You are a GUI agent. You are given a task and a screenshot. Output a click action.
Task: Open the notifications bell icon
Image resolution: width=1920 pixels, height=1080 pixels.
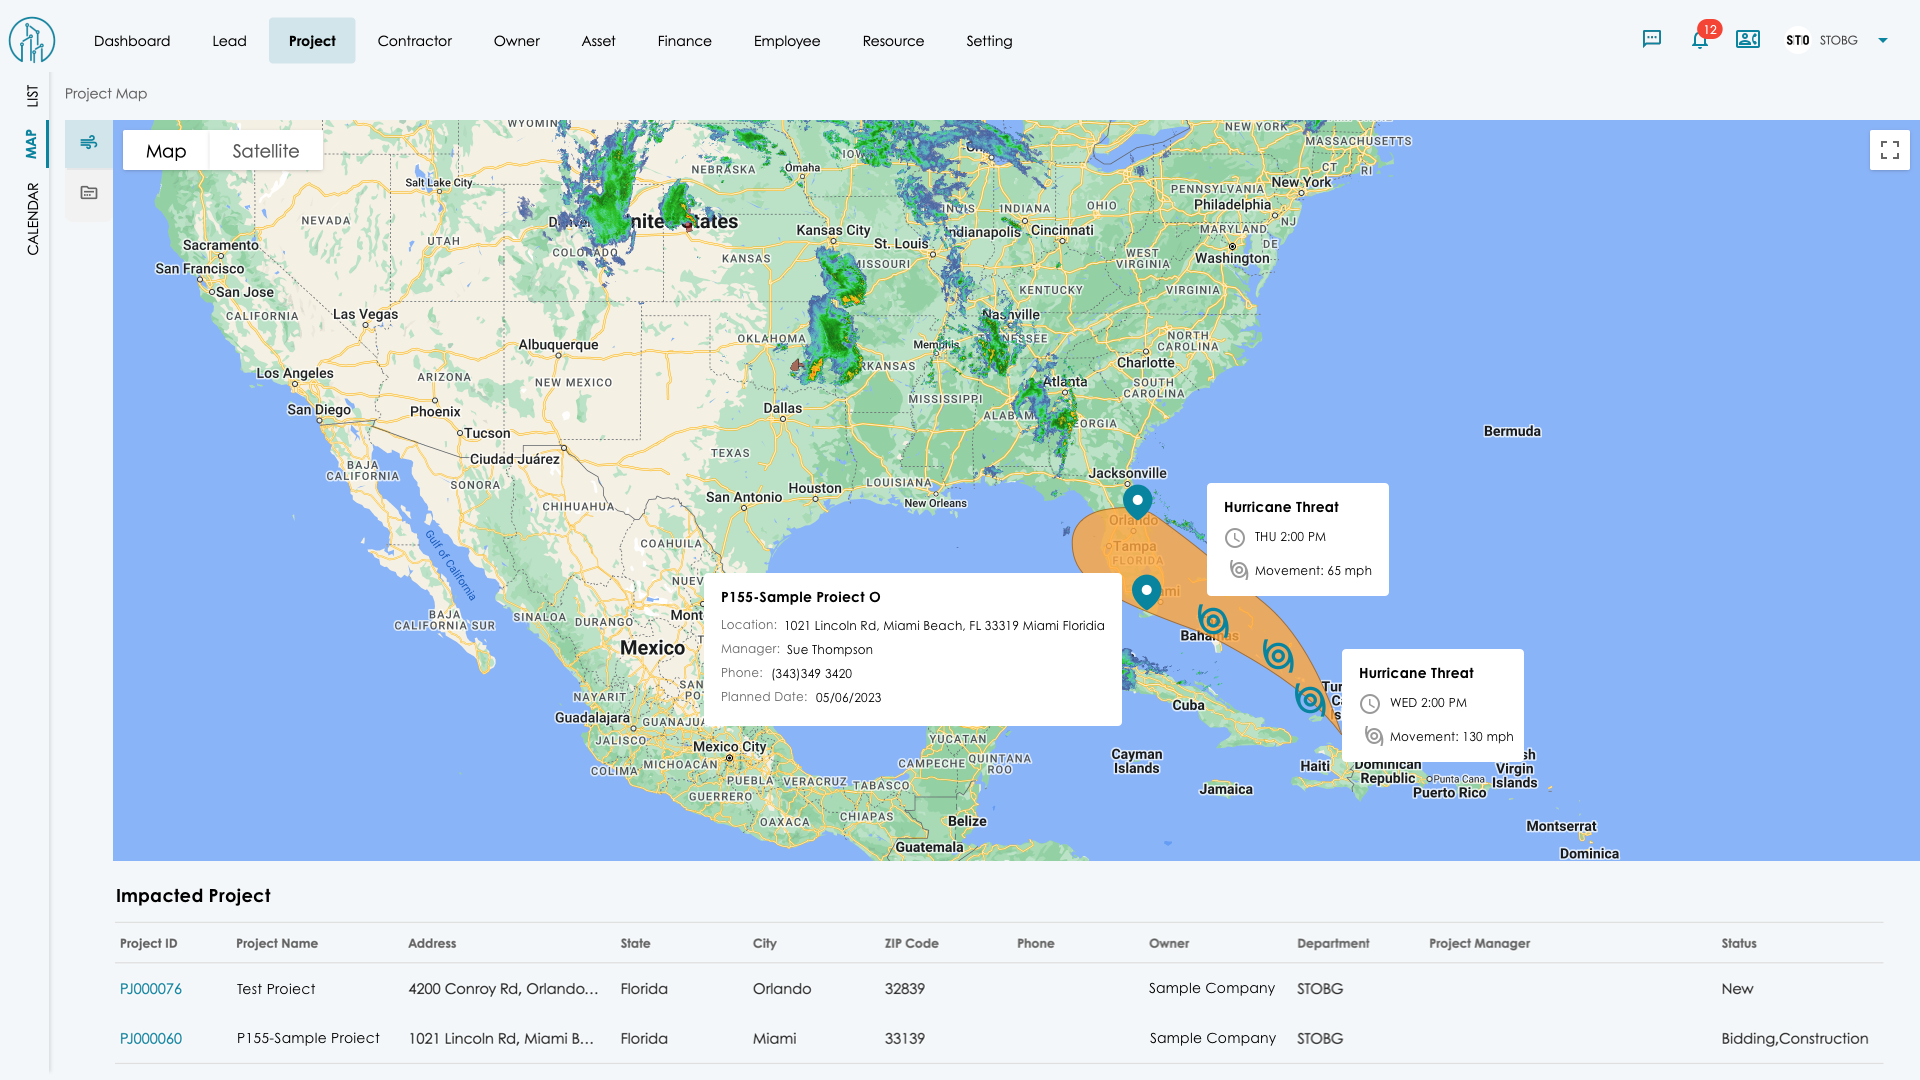coord(1700,40)
